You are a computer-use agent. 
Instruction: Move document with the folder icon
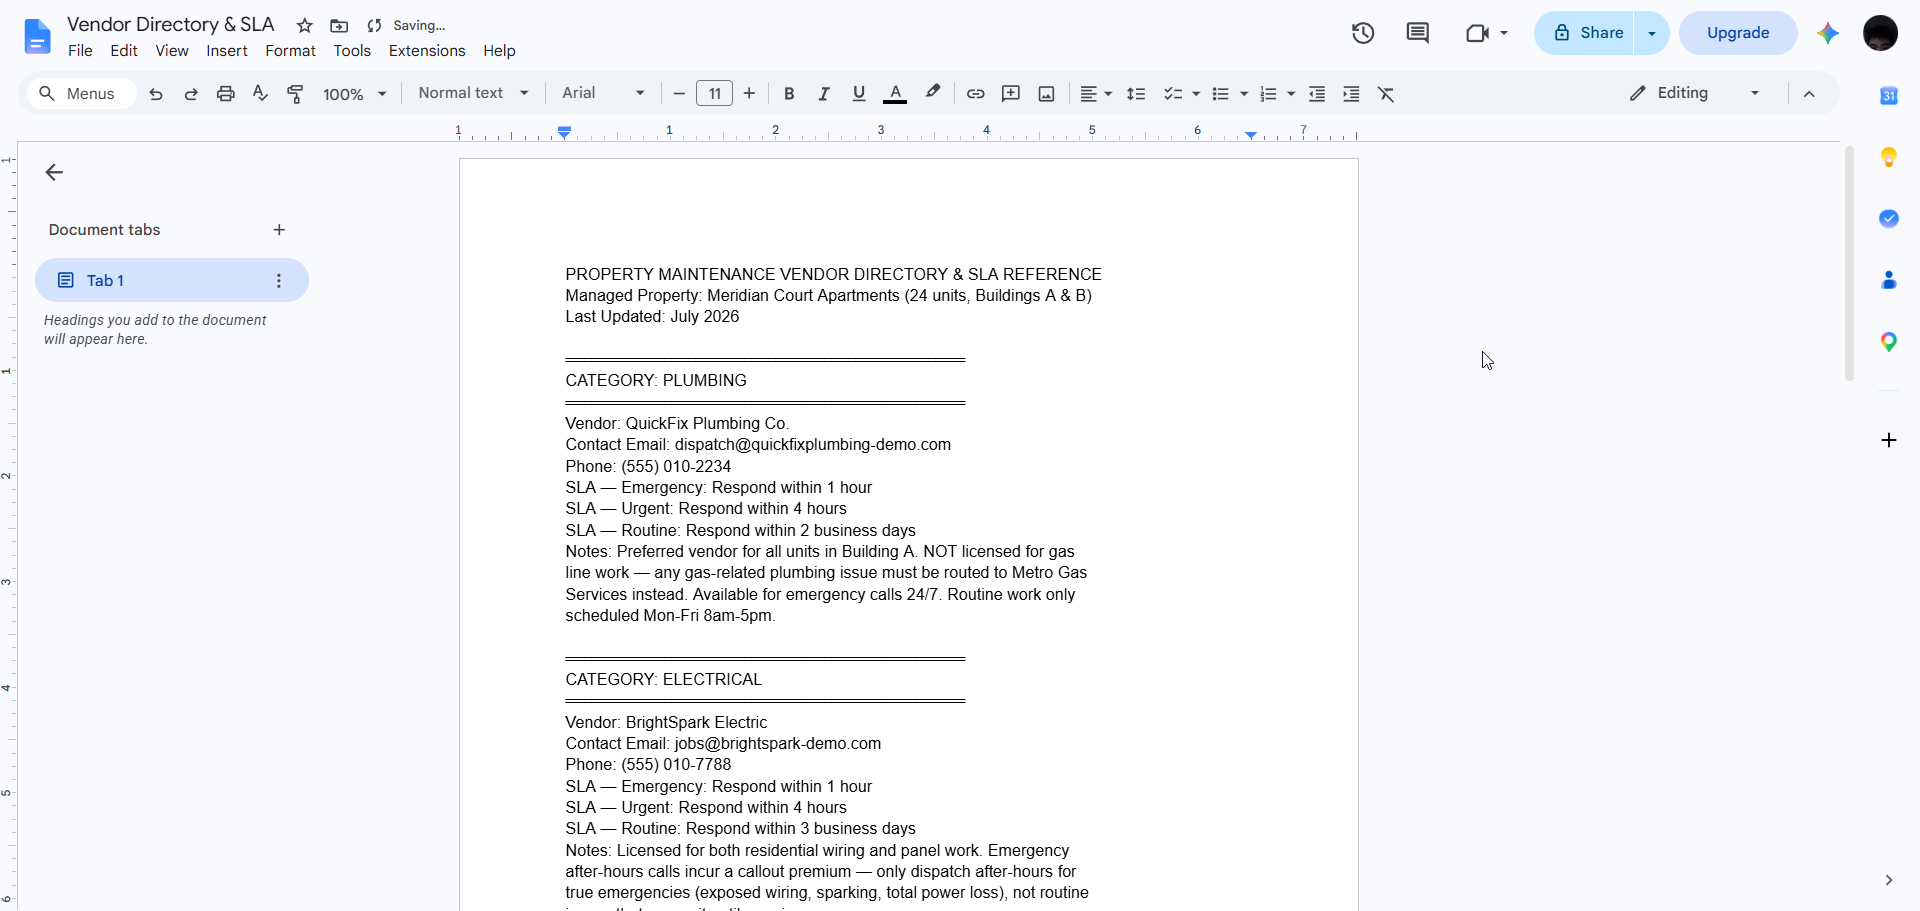click(x=340, y=26)
